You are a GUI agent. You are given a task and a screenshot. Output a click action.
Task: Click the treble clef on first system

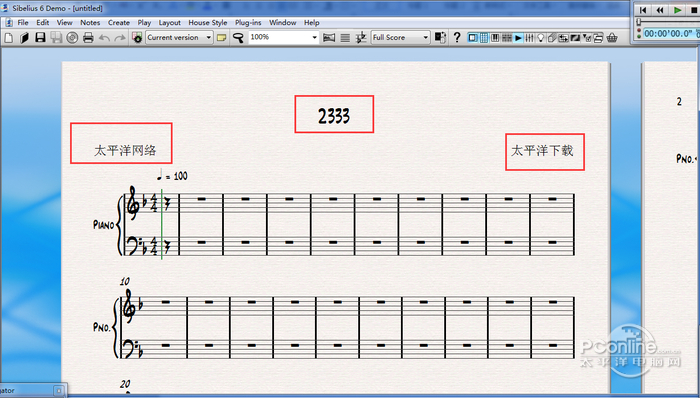point(133,204)
